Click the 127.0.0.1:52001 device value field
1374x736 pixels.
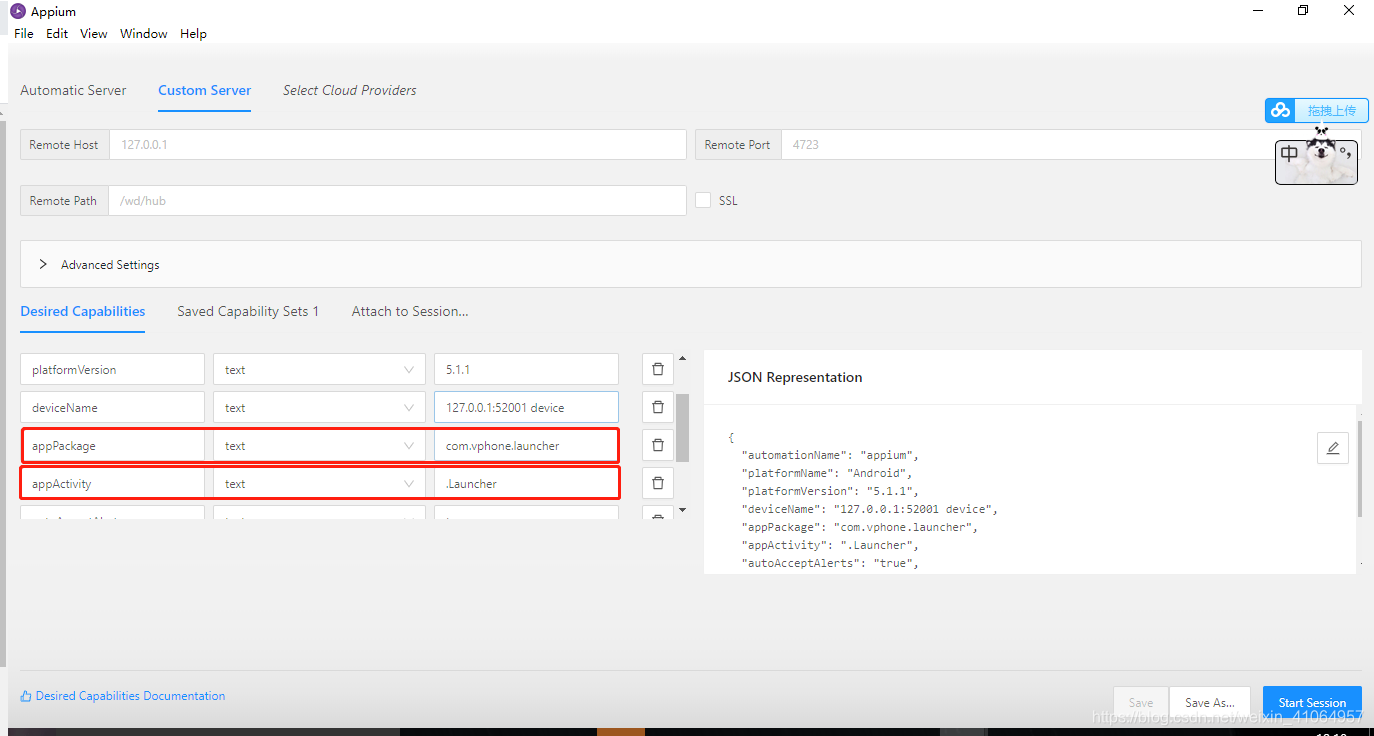pyautogui.click(x=526, y=407)
